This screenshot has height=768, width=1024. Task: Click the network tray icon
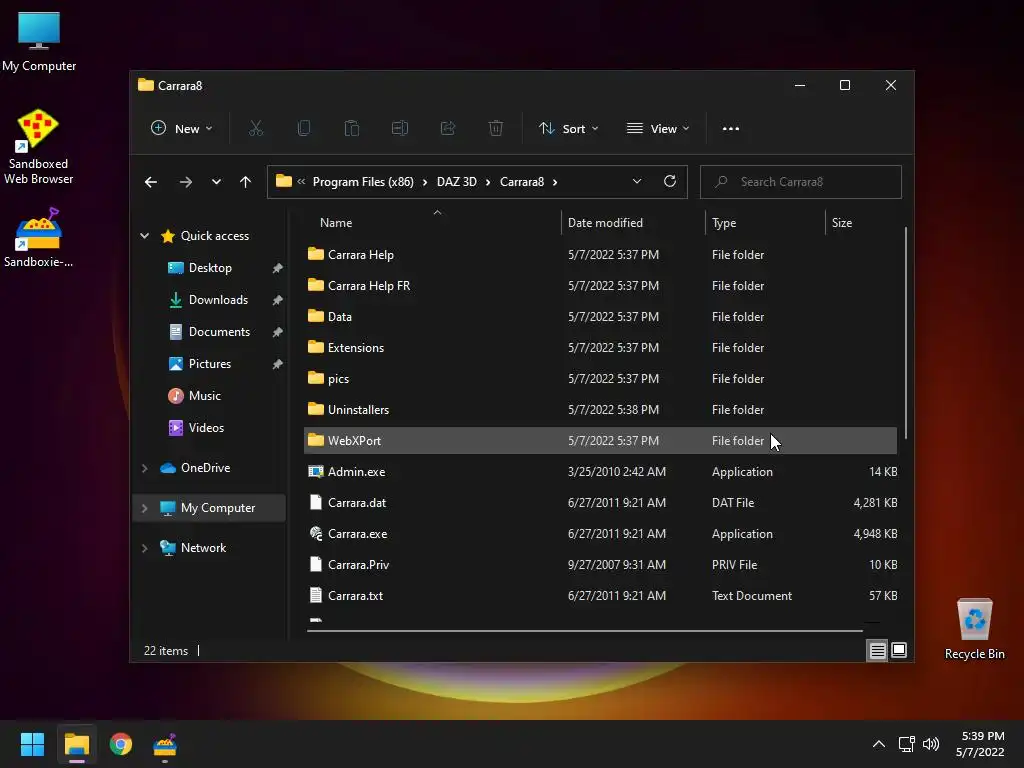906,744
